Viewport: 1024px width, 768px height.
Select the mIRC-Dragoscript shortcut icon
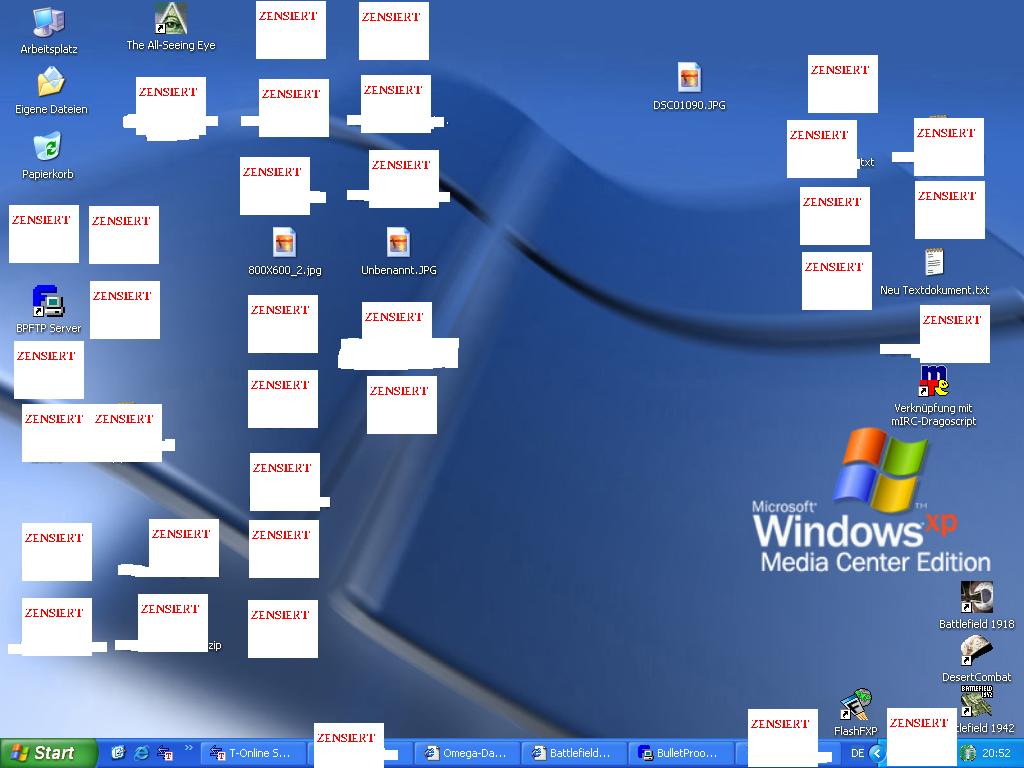click(x=934, y=381)
